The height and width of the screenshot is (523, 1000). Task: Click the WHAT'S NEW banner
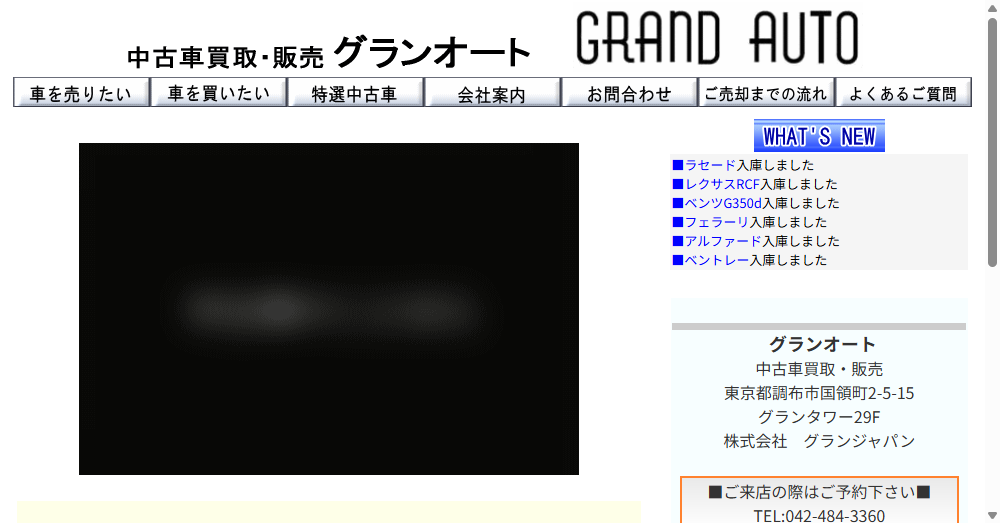[x=819, y=136]
